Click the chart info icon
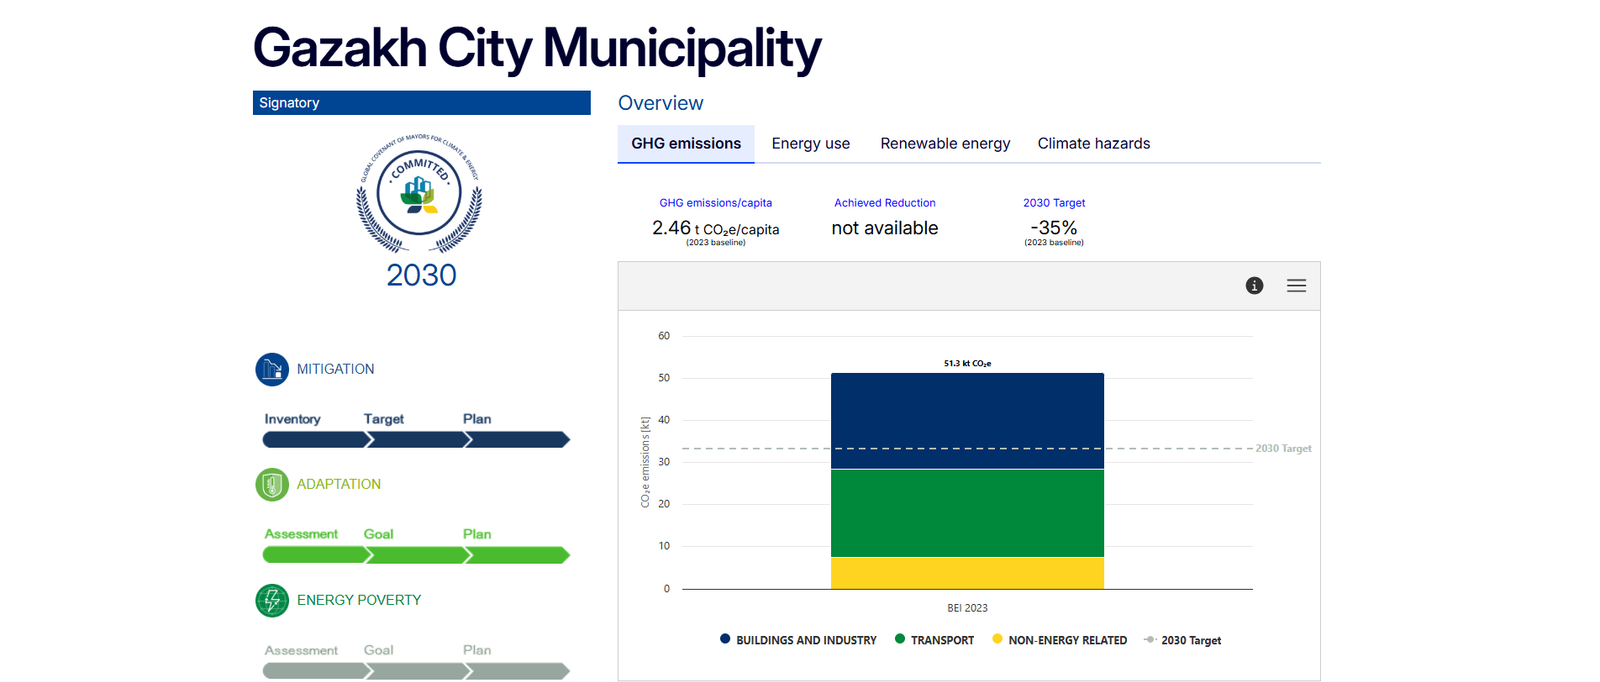 [x=1254, y=286]
